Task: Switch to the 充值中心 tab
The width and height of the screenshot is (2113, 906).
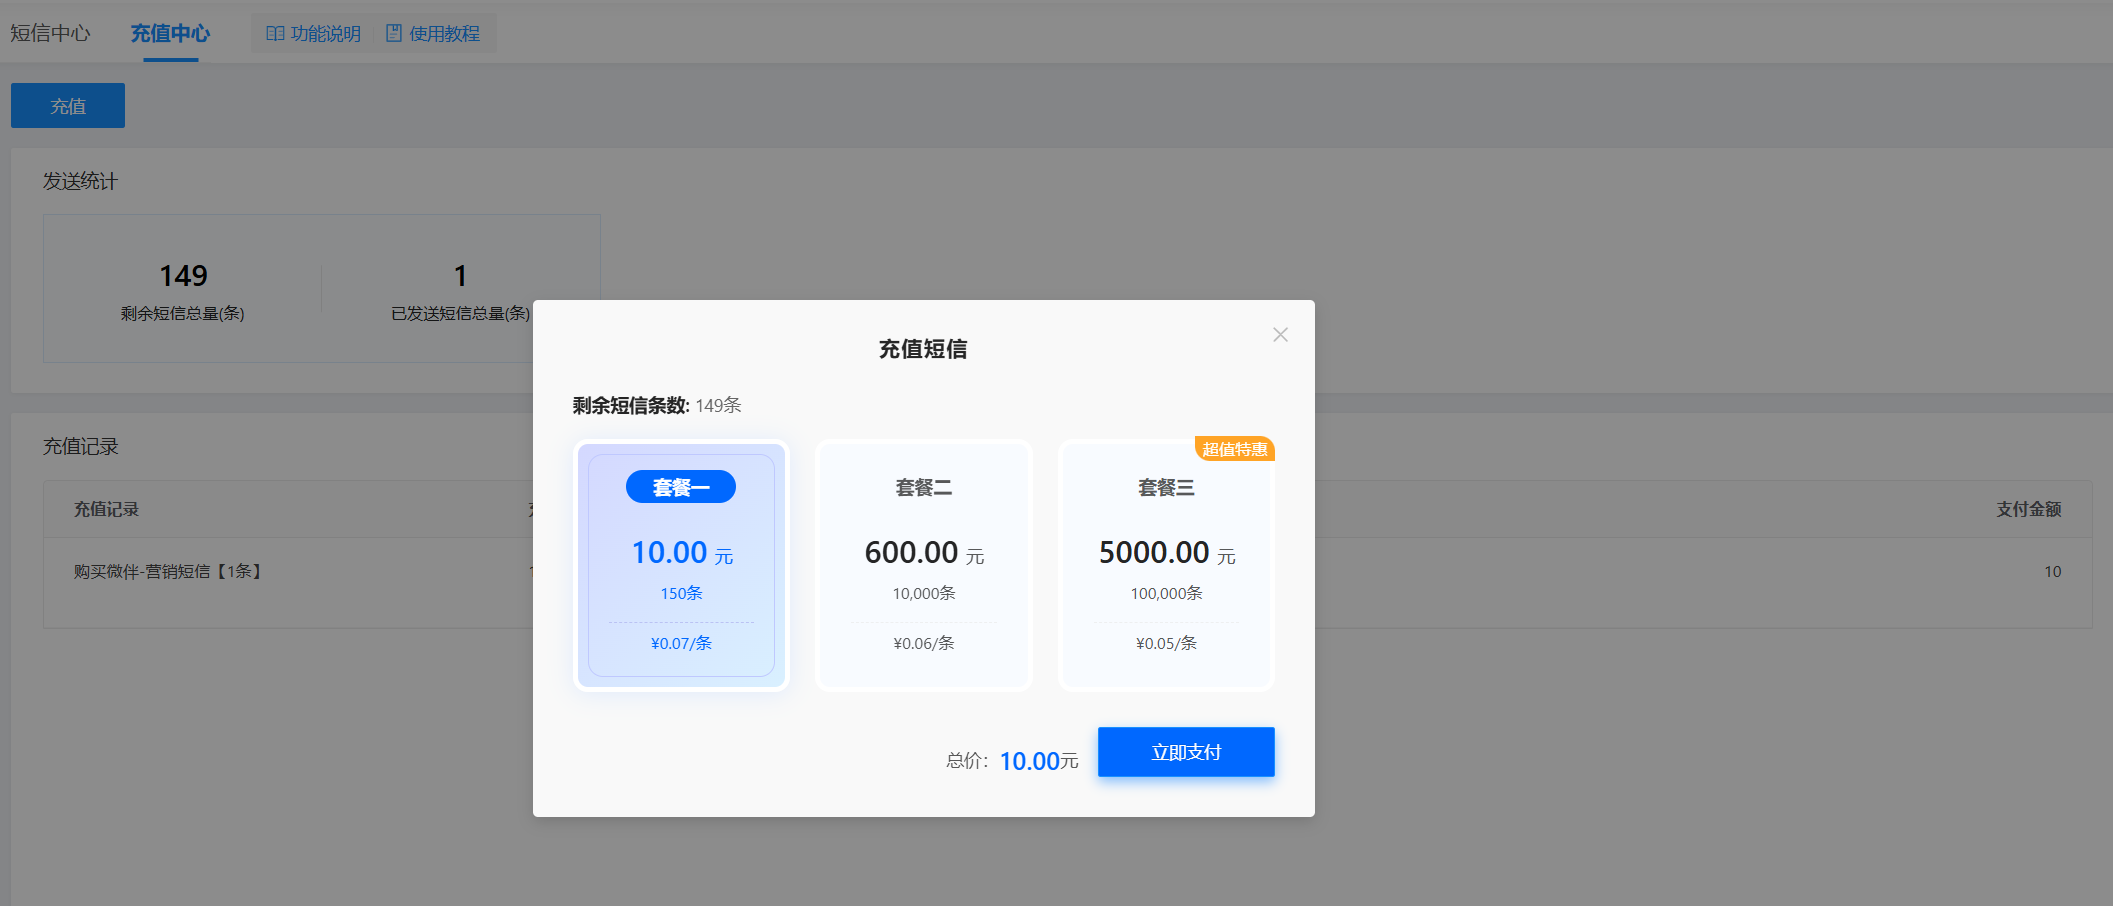Action: click(x=170, y=33)
